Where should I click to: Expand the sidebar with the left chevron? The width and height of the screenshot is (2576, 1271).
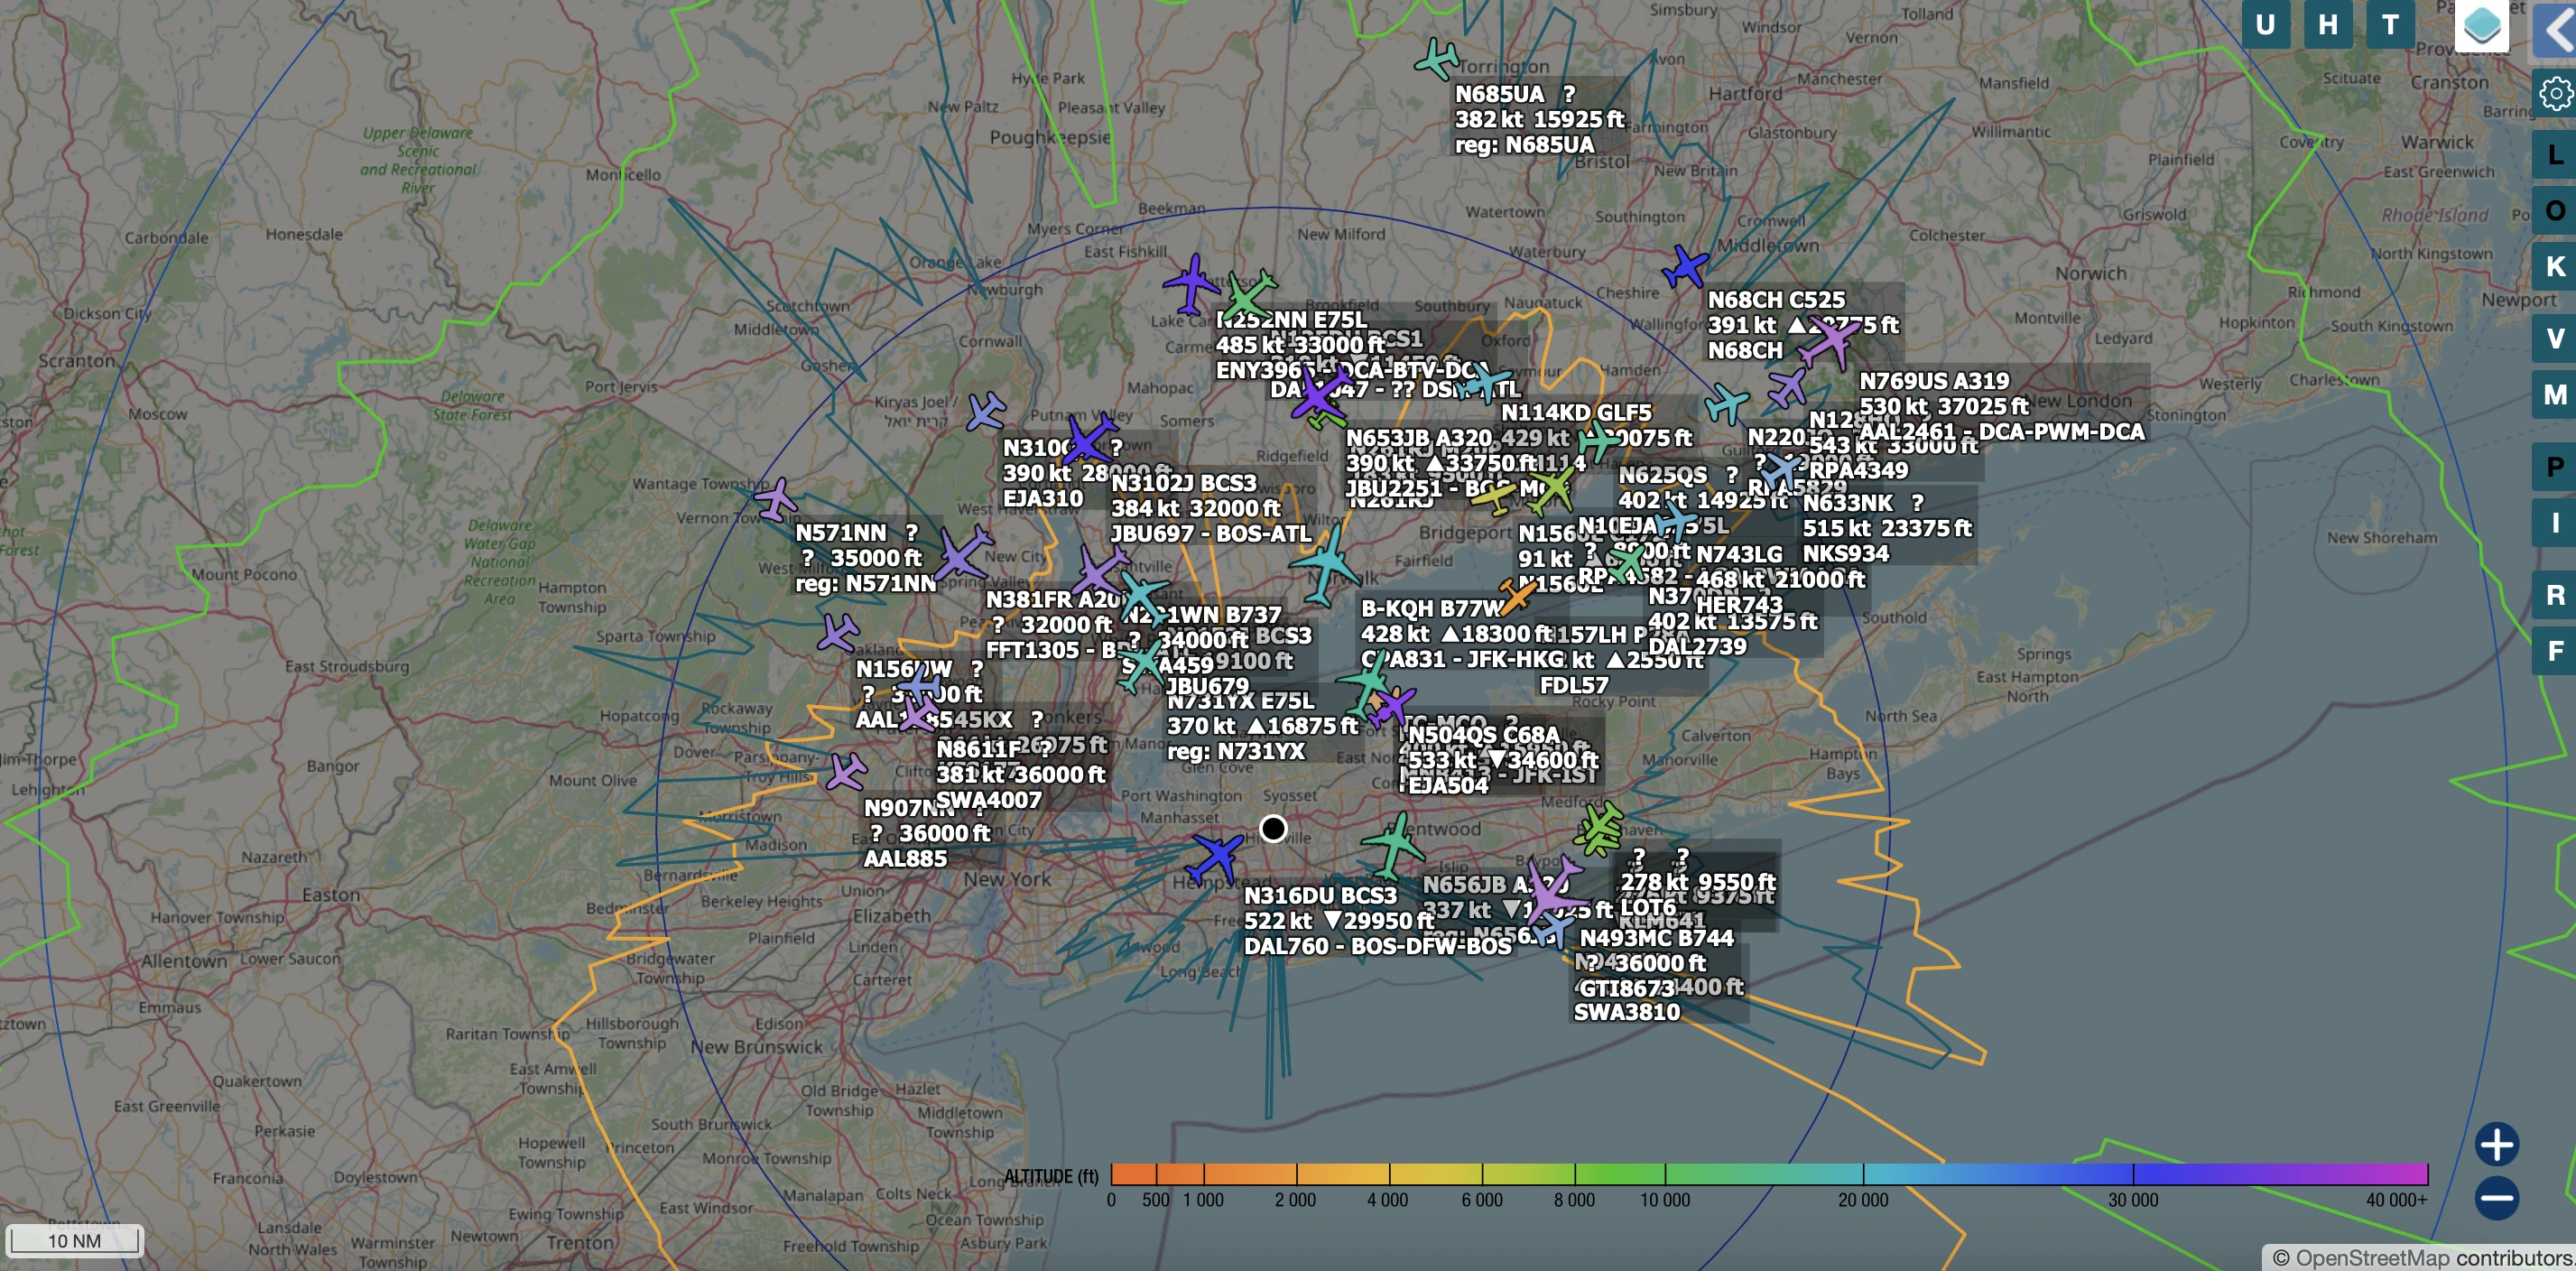tap(2555, 29)
